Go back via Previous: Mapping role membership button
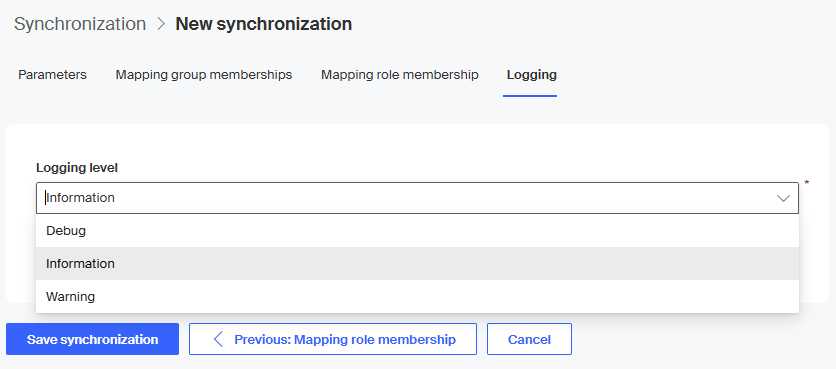This screenshot has height=369, width=836. click(x=333, y=339)
